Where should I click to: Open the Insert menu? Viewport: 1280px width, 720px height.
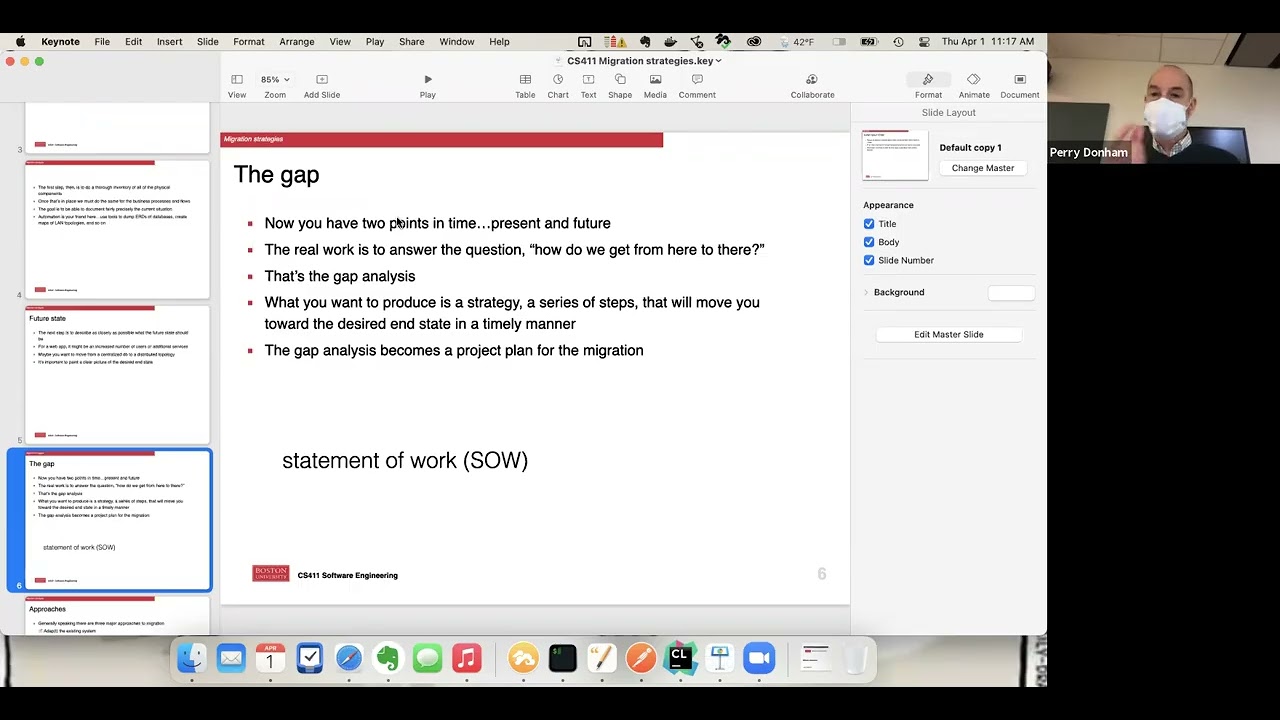click(x=169, y=42)
